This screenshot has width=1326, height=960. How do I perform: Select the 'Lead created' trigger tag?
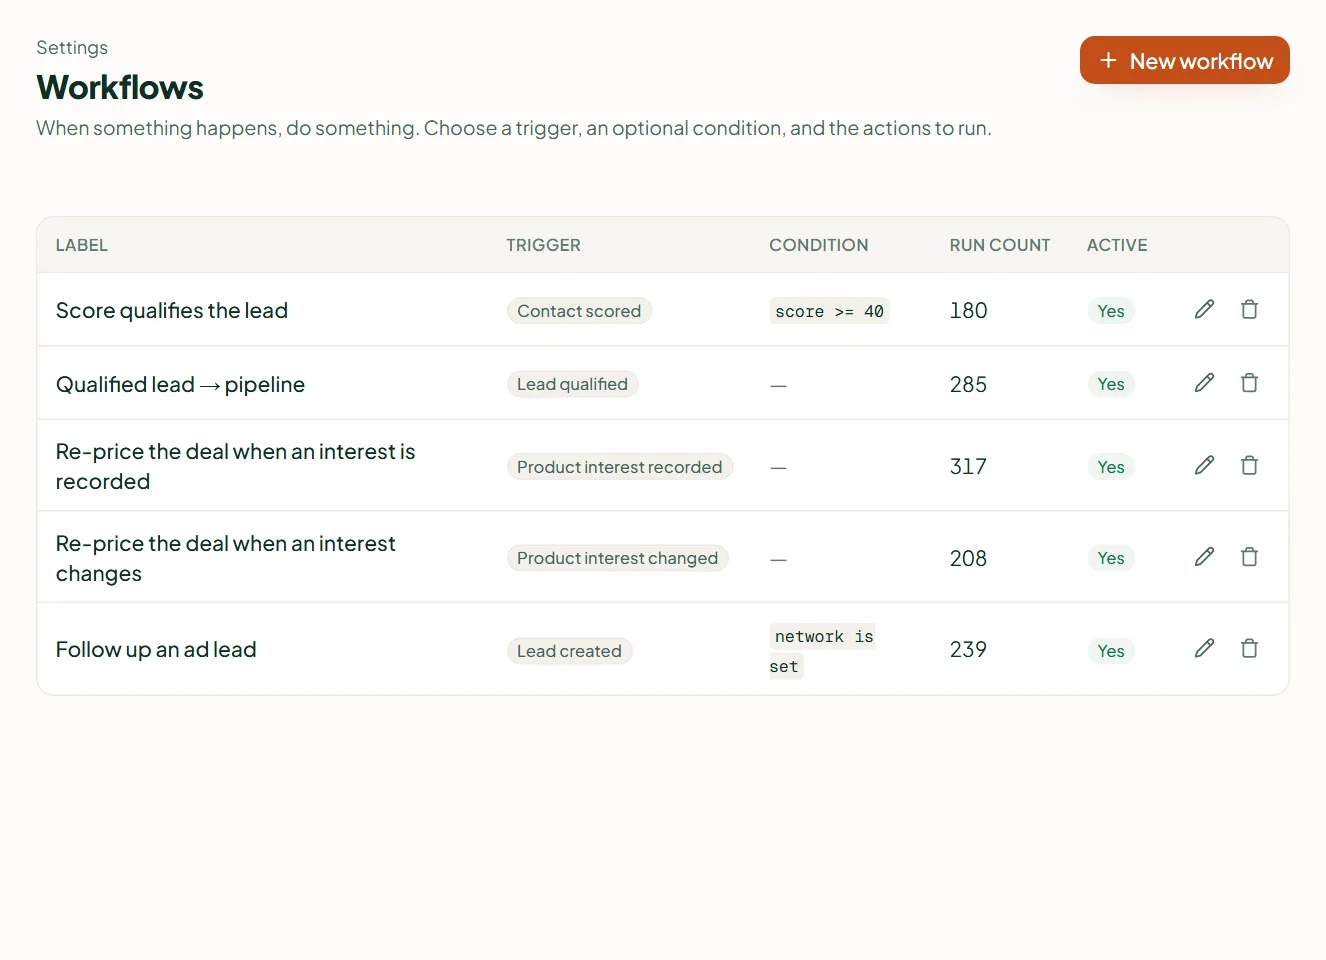(x=569, y=651)
